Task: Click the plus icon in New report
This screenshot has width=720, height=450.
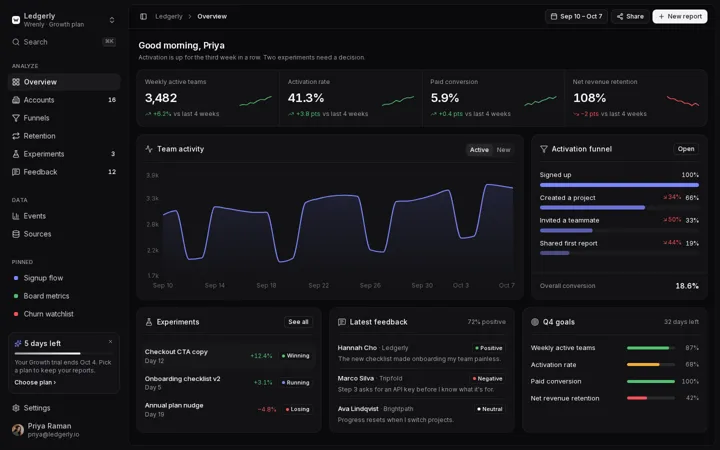Action: coord(661,17)
